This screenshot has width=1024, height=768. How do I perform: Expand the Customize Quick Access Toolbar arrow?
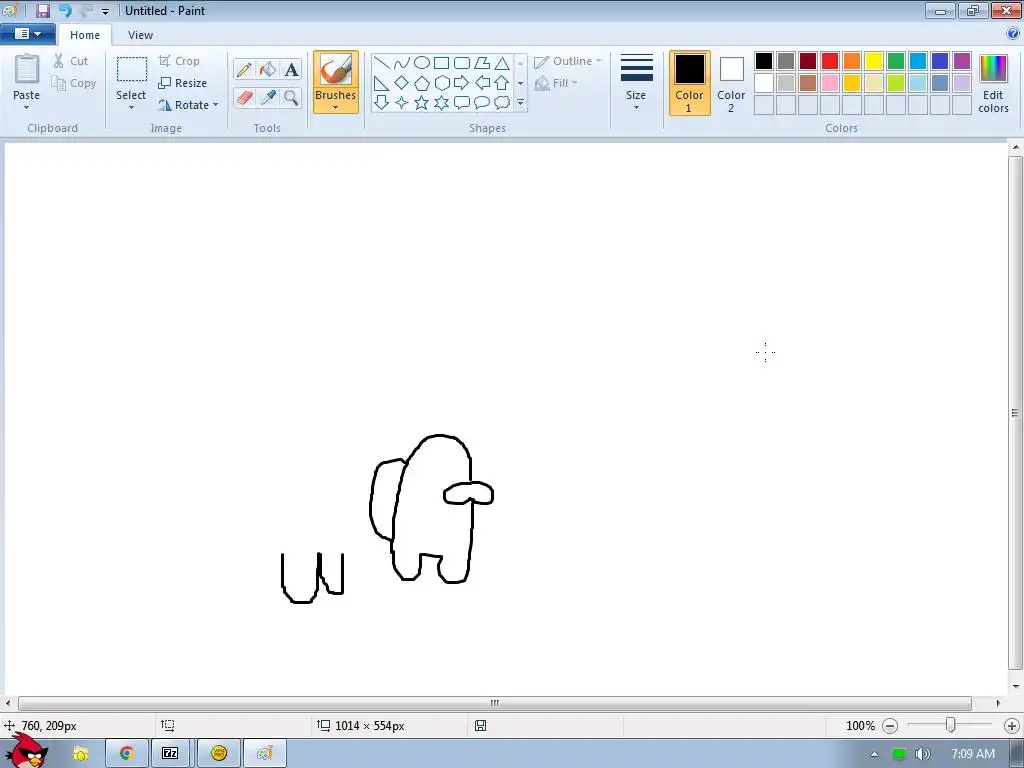(x=105, y=11)
